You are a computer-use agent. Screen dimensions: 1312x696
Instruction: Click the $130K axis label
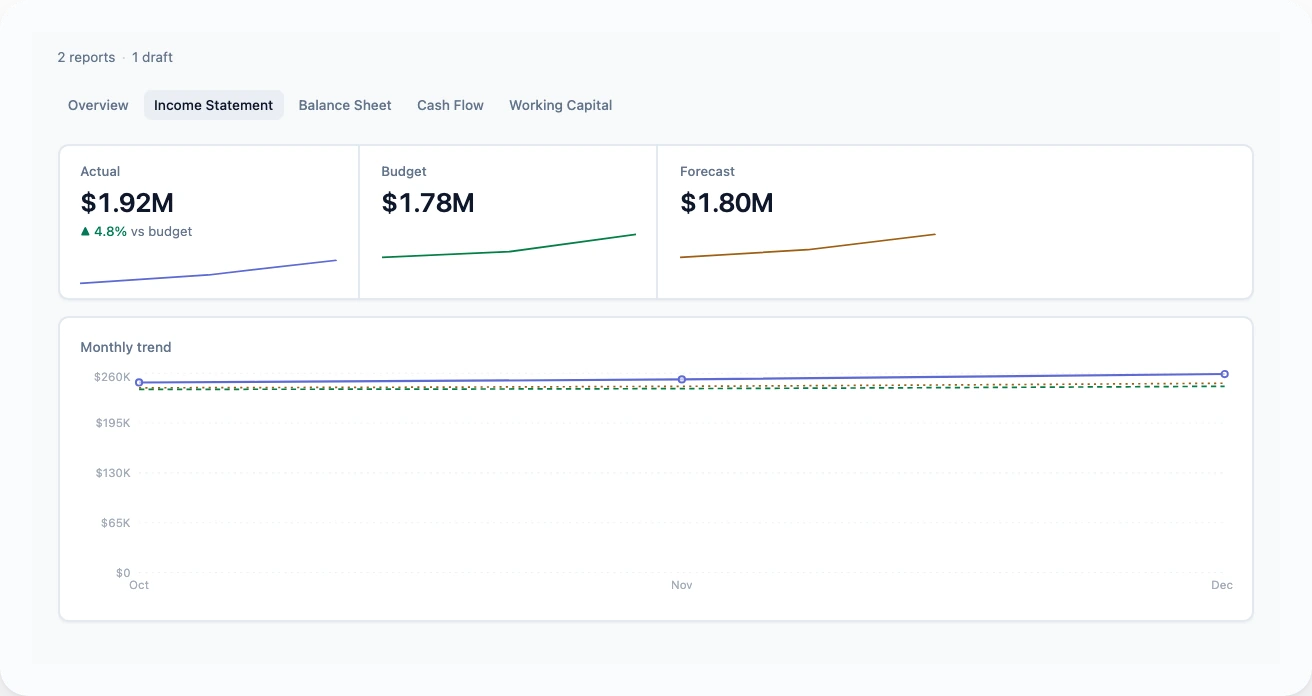tap(112, 473)
